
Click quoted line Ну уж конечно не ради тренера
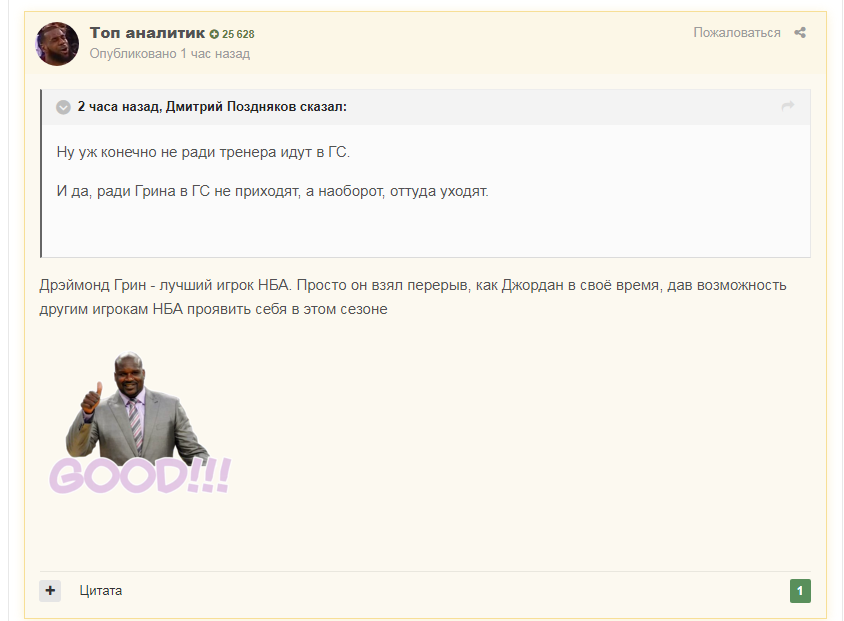tap(203, 152)
